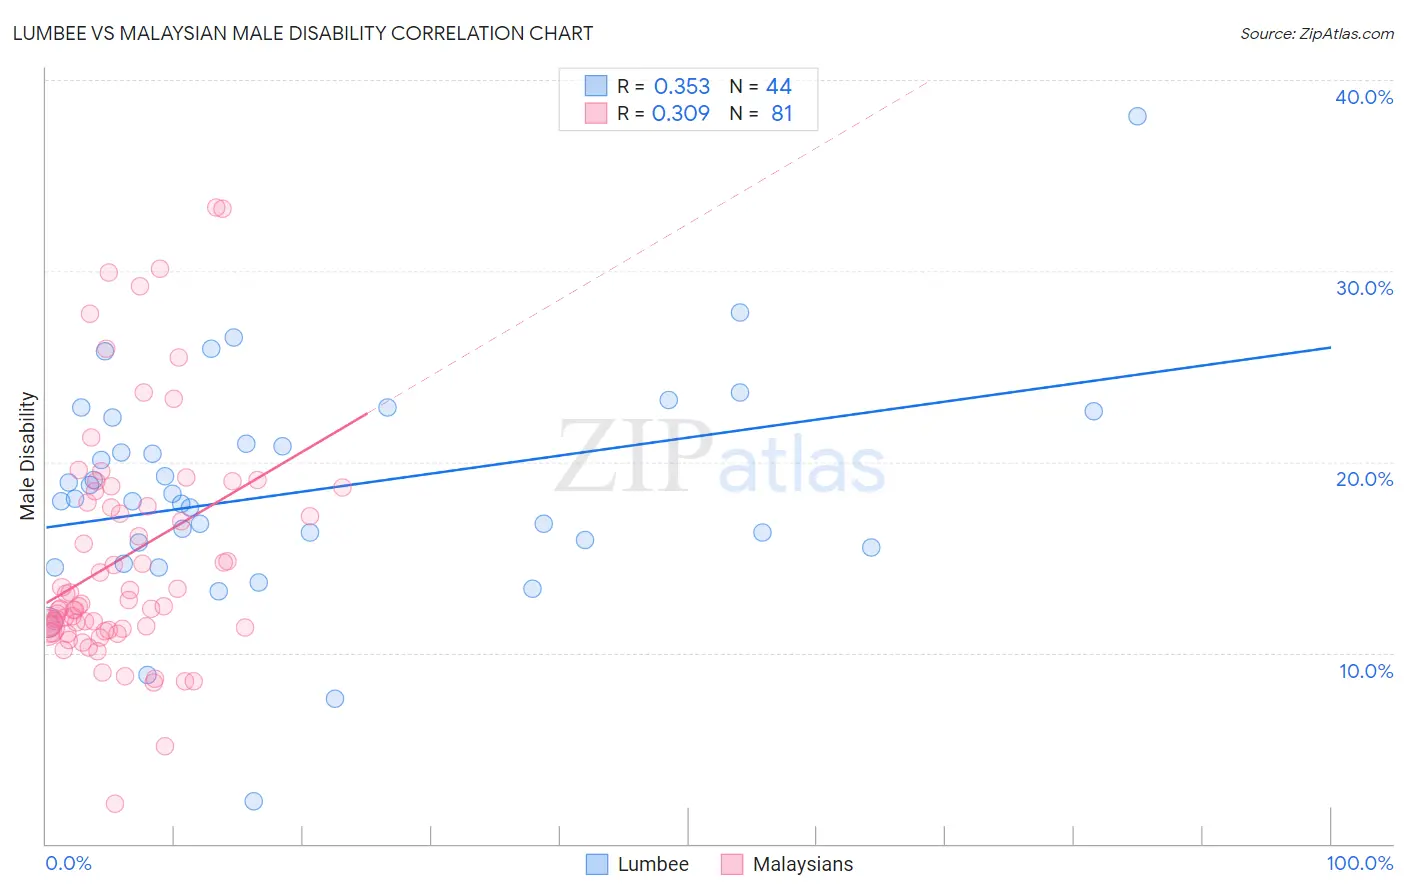Click the 10.0% y-axis label
Screen dimensions: 1406x892
click(1366, 671)
